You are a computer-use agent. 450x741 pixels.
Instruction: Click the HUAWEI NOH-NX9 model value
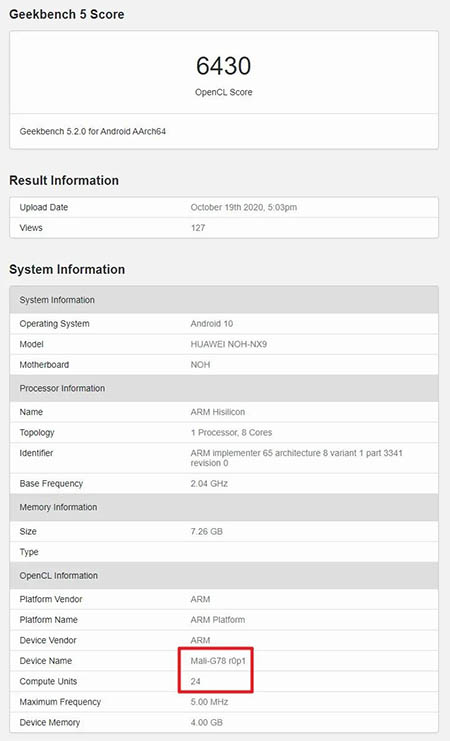tap(228, 344)
